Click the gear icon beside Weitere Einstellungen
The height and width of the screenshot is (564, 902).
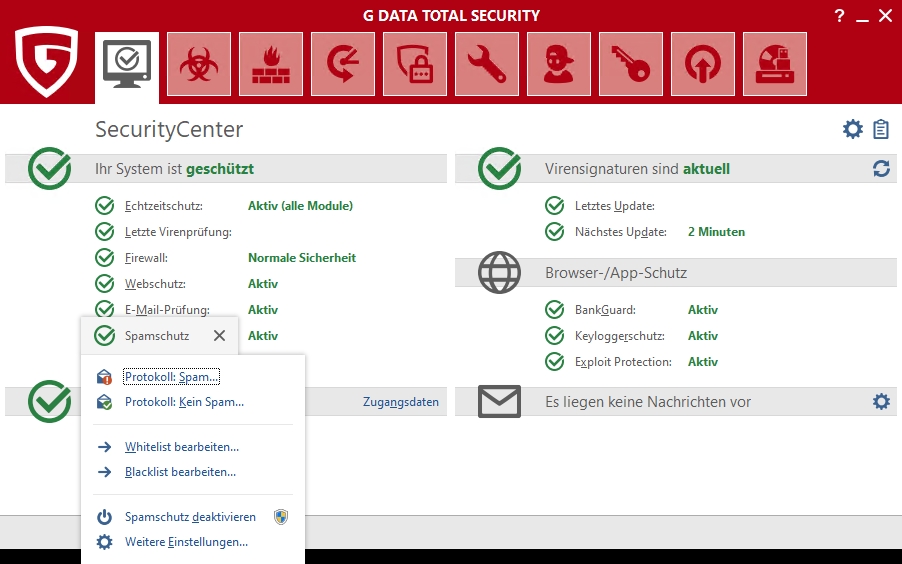coord(104,542)
